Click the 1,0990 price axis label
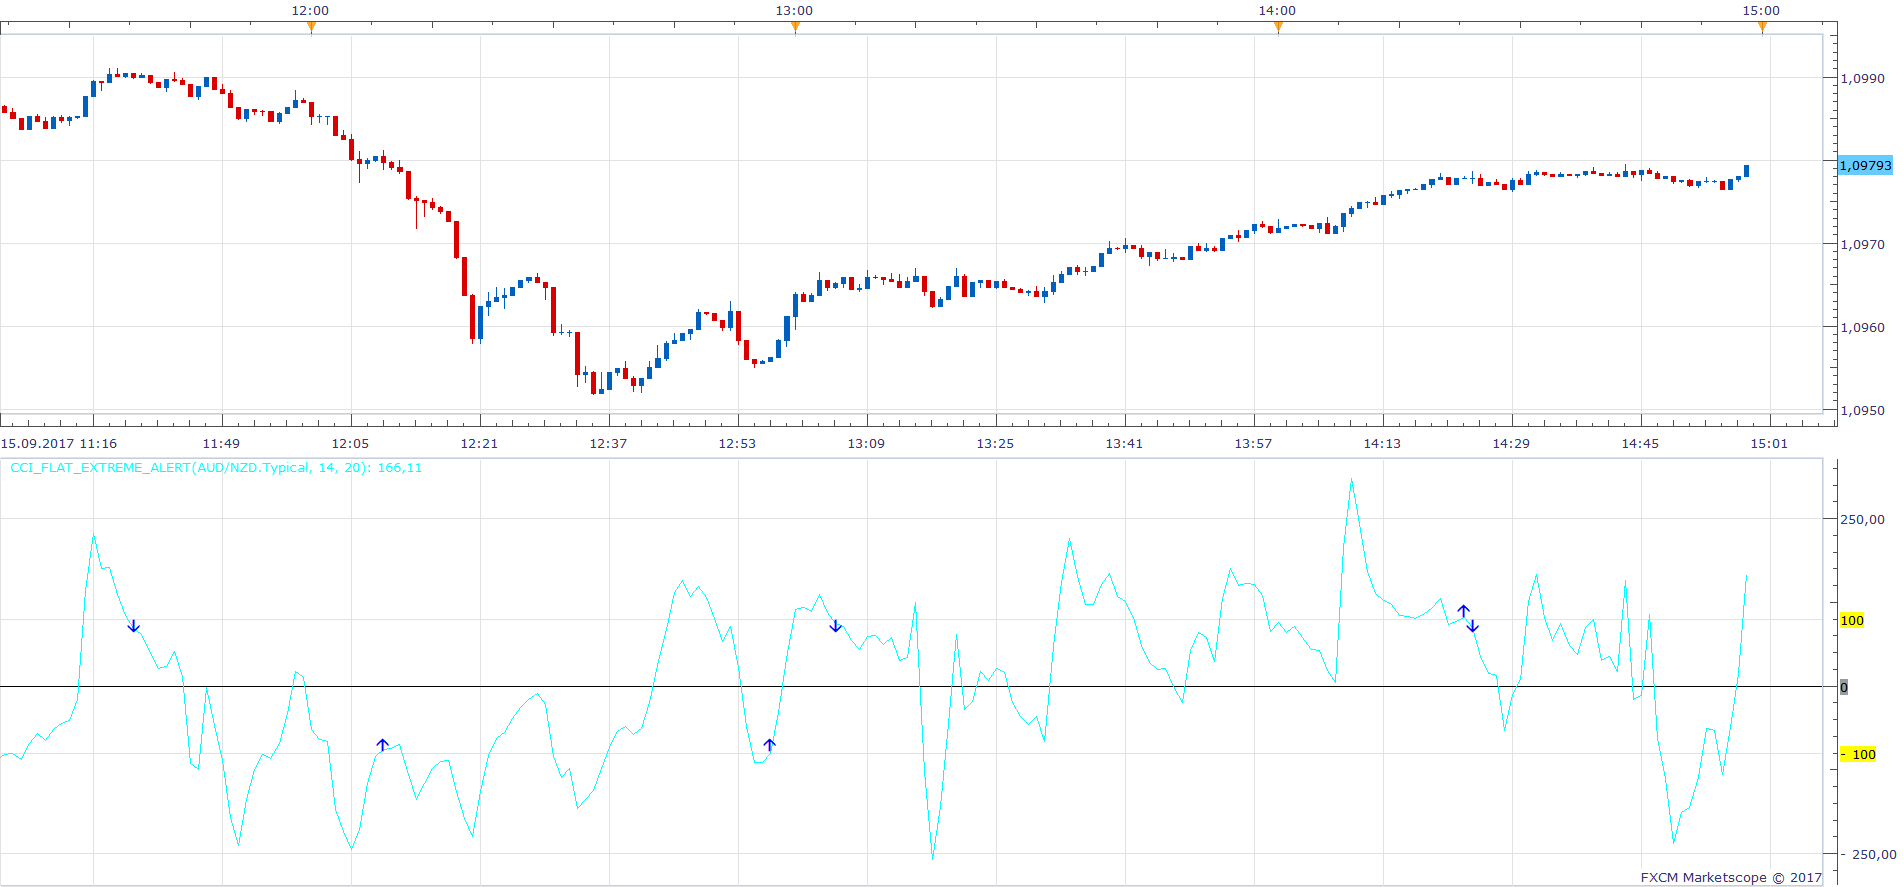Image resolution: width=1903 pixels, height=887 pixels. (1863, 78)
